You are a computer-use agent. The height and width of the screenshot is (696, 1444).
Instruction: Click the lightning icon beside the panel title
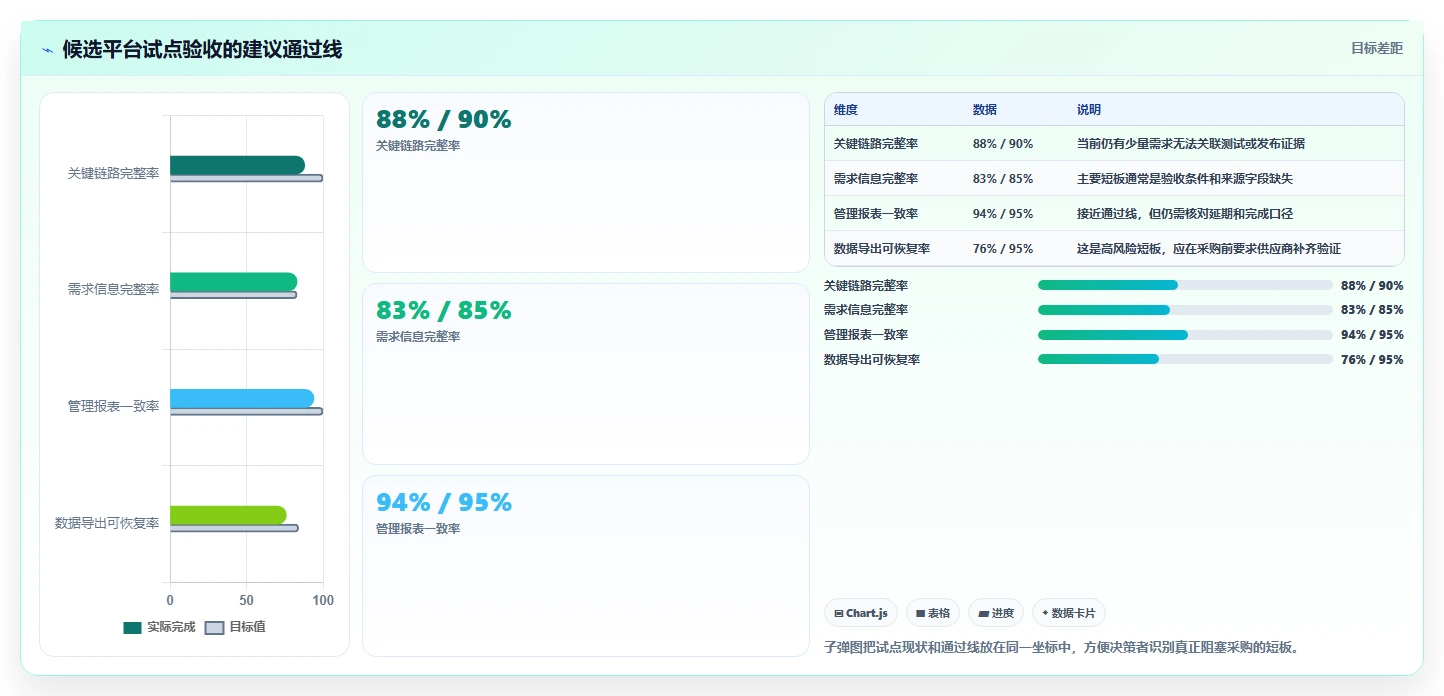pos(47,49)
